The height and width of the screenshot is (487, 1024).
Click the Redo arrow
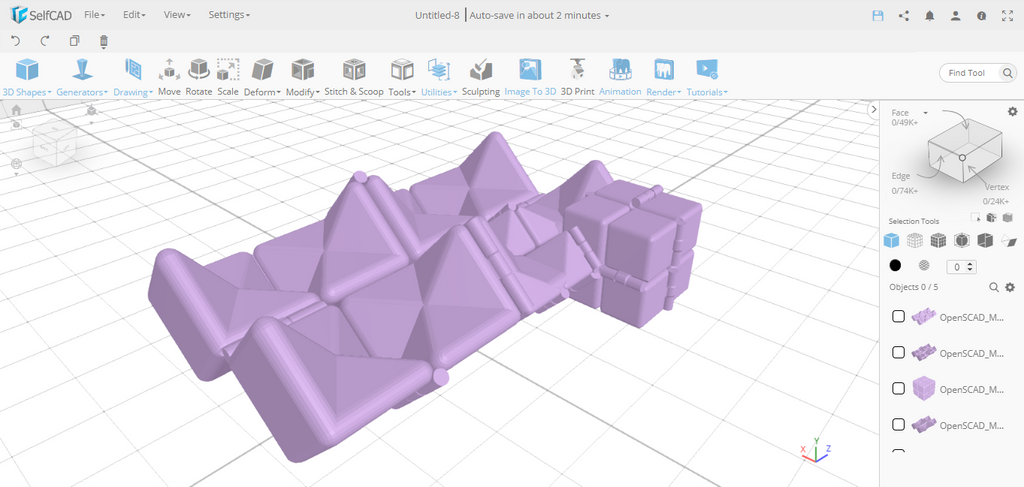click(x=45, y=41)
